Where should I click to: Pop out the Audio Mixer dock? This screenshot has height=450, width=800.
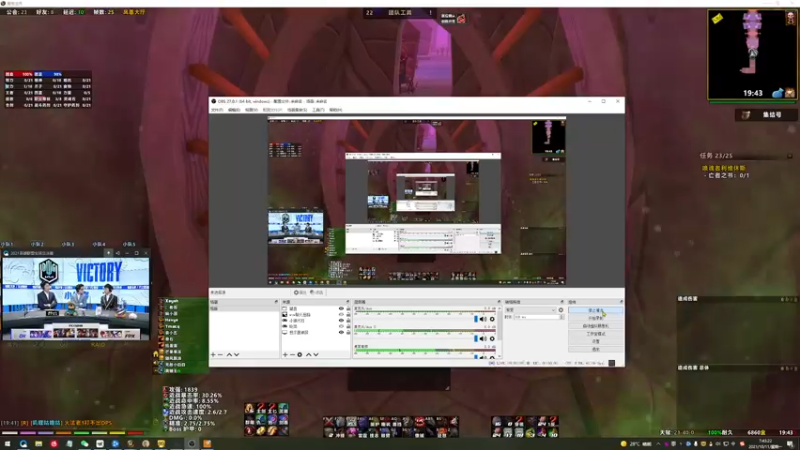point(499,302)
